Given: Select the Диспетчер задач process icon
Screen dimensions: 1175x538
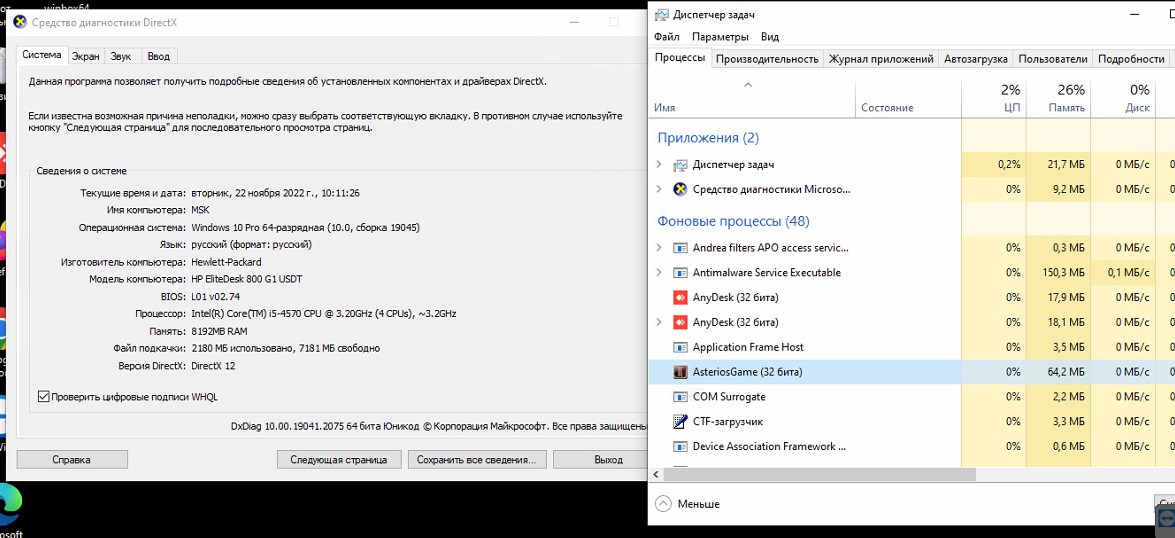Looking at the screenshot, I should (680, 165).
